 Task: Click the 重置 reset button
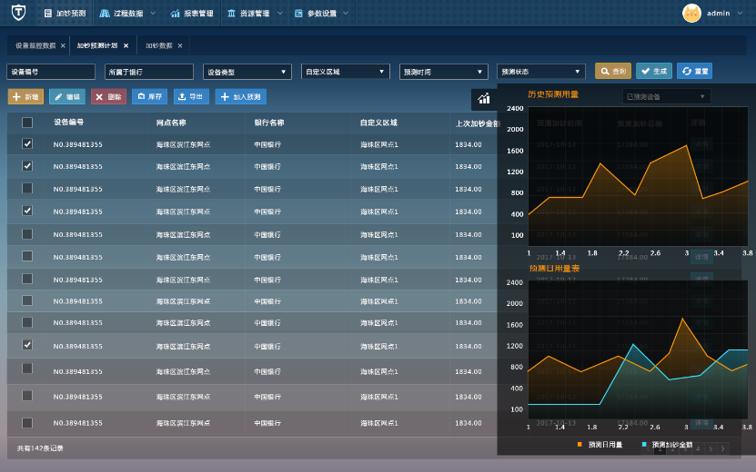pyautogui.click(x=694, y=71)
